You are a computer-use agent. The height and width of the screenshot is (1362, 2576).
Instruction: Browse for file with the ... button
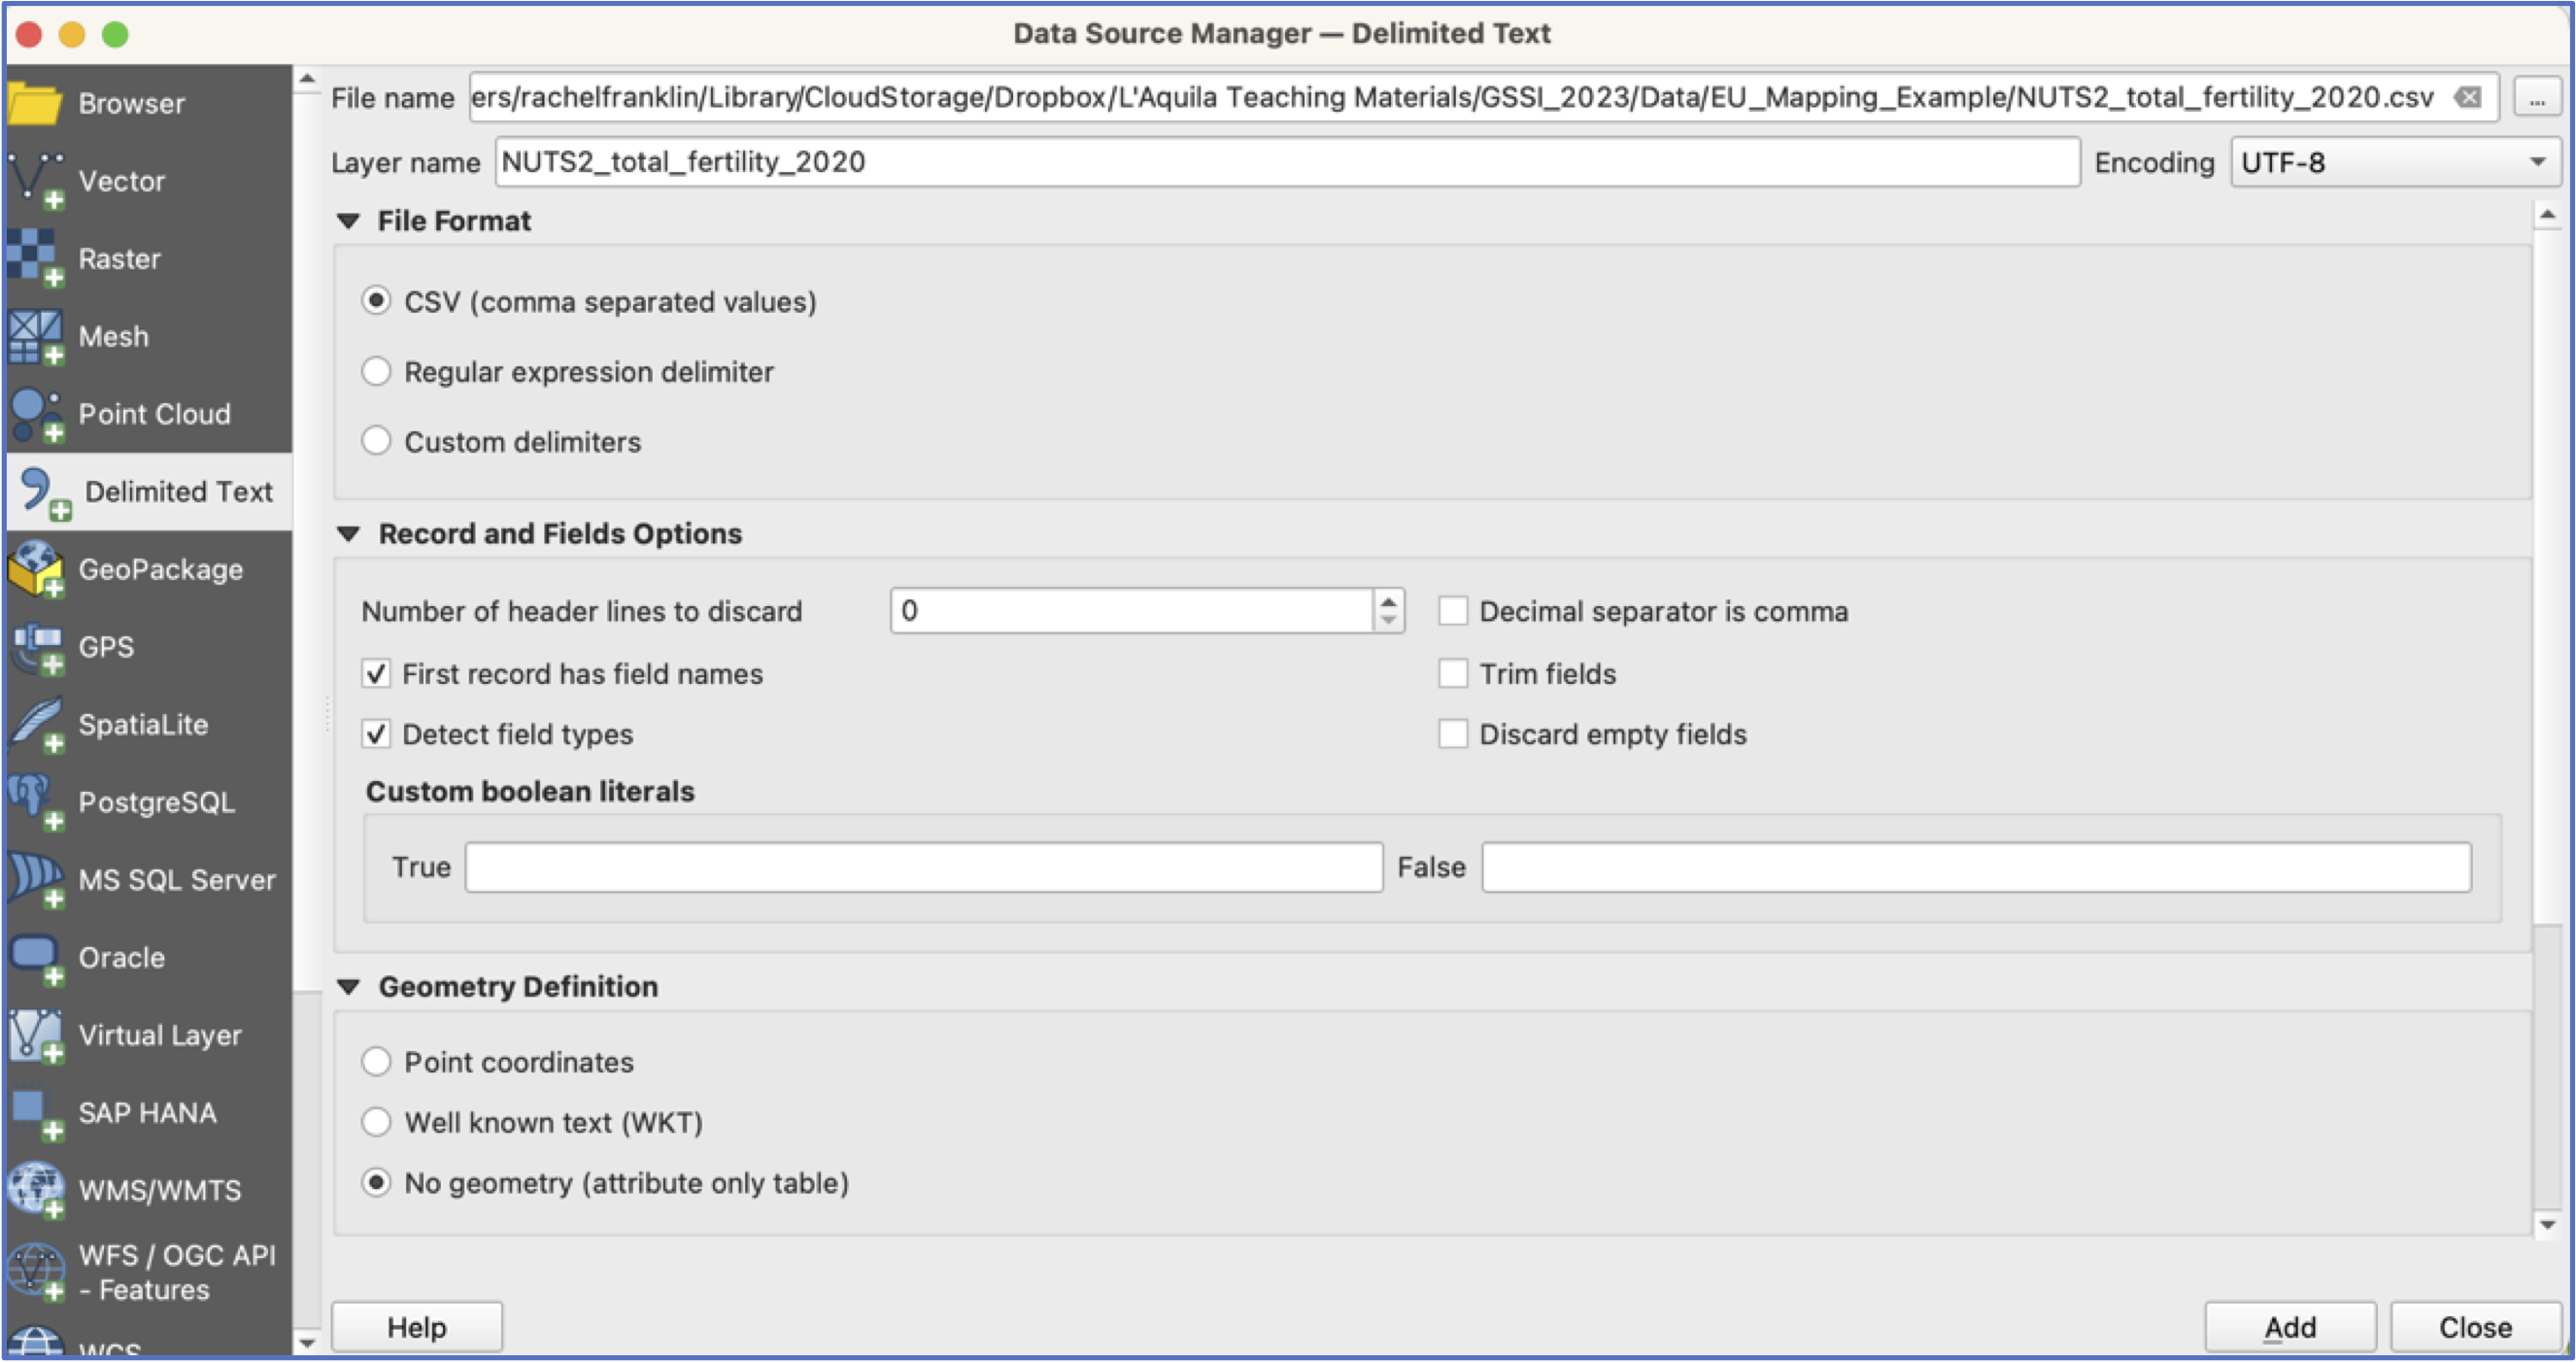click(x=2537, y=98)
